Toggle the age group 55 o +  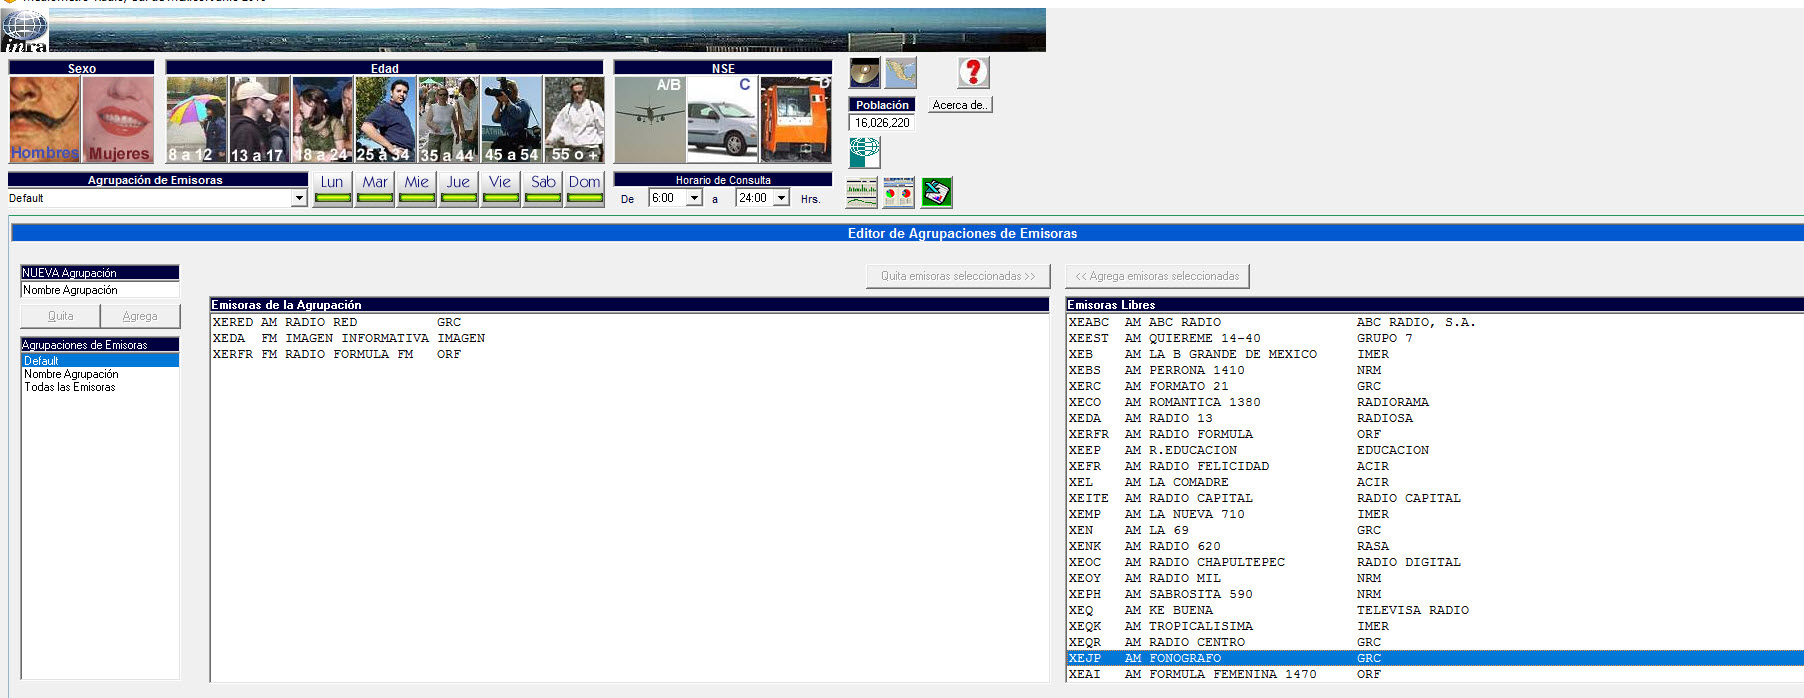[574, 119]
